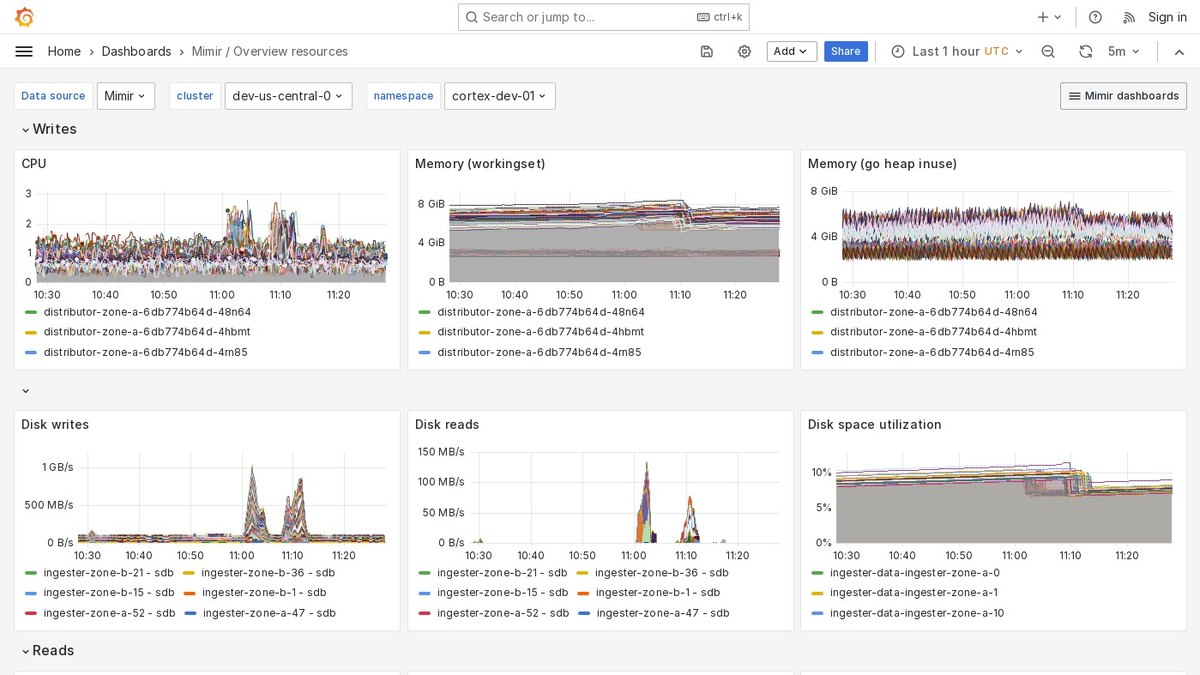Viewport: 1200px width, 675px height.
Task: Click the Disk space utilization panel title
Action: [875, 425]
